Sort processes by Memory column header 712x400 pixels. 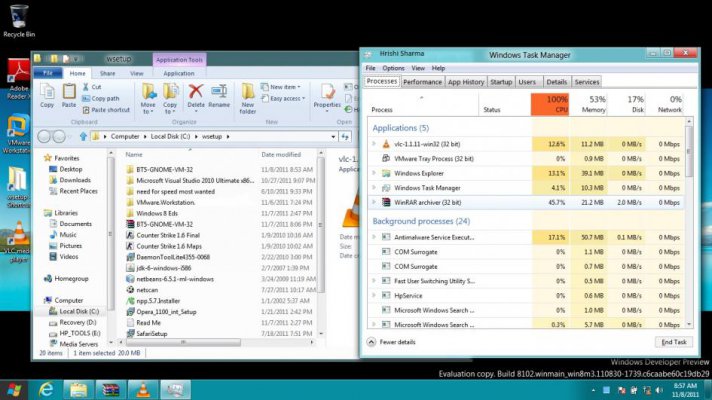(588, 104)
